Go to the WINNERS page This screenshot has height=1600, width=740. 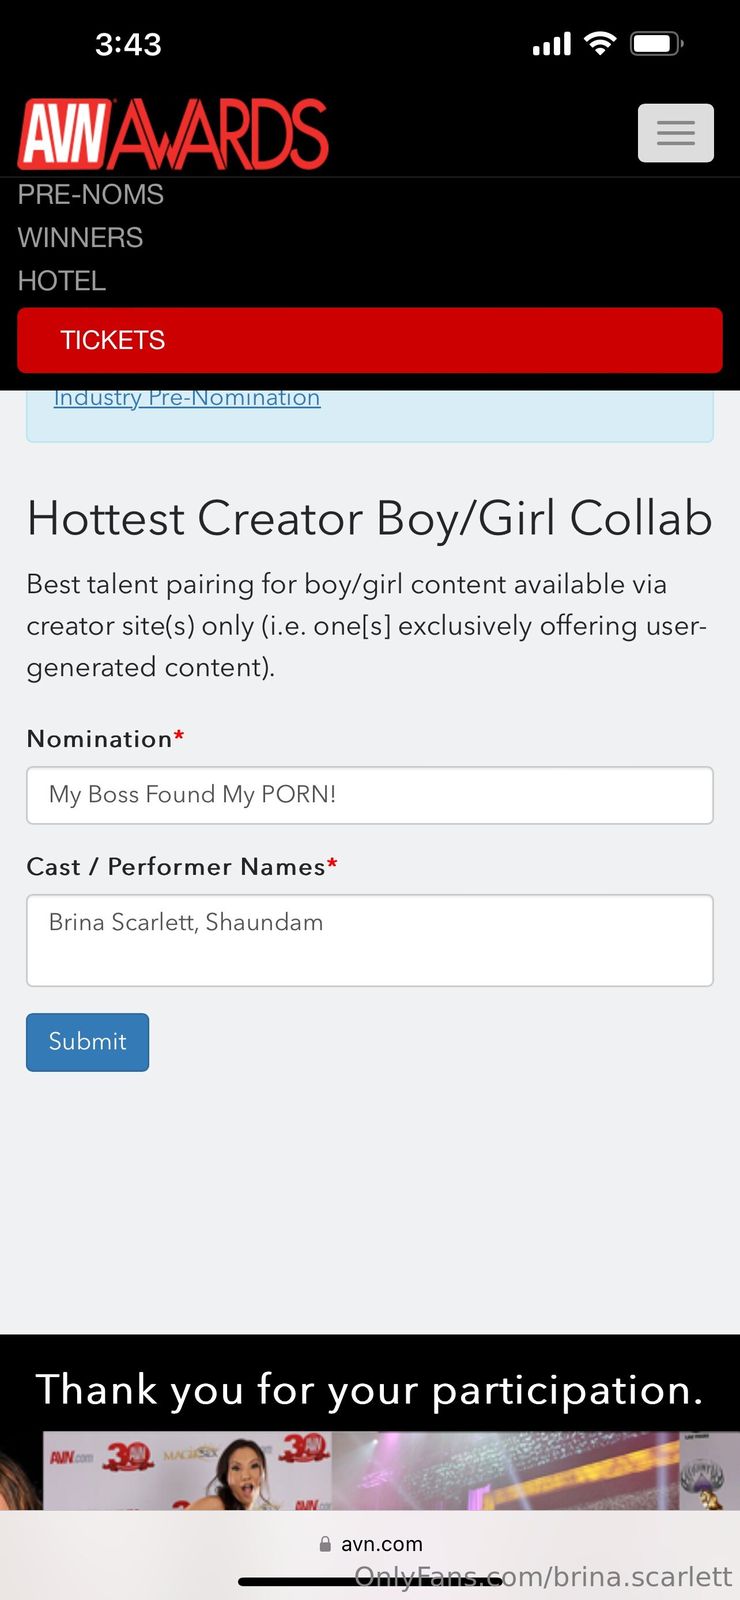pyautogui.click(x=80, y=238)
